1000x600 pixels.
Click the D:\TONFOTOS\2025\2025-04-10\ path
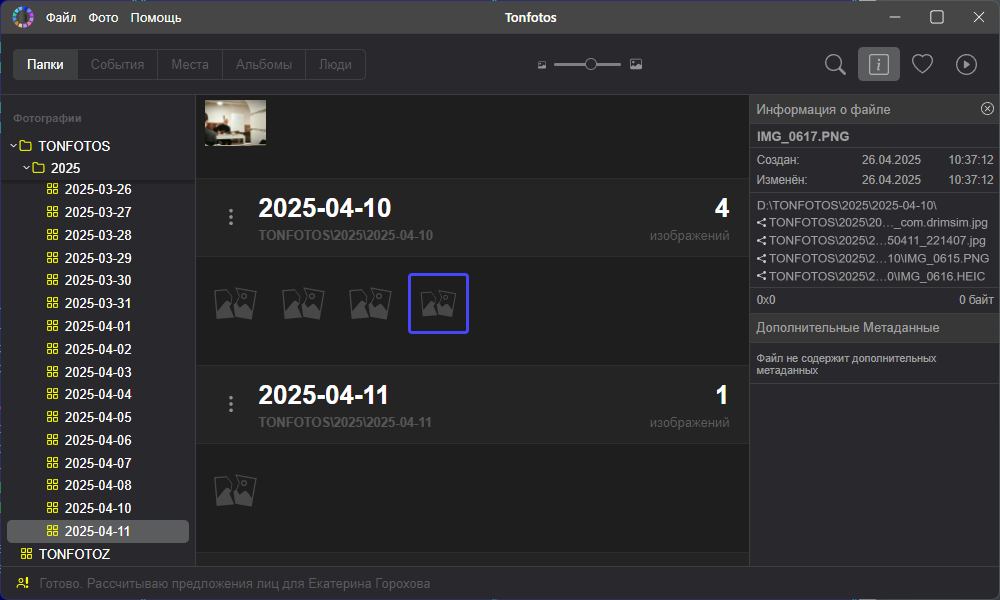(846, 205)
